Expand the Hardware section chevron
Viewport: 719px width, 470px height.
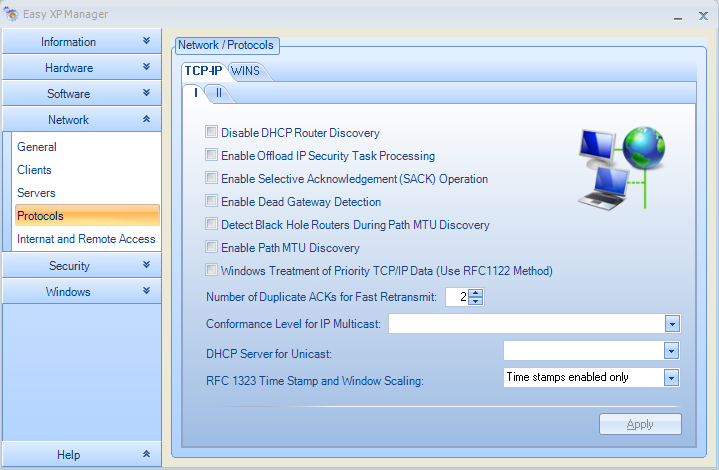click(x=146, y=67)
